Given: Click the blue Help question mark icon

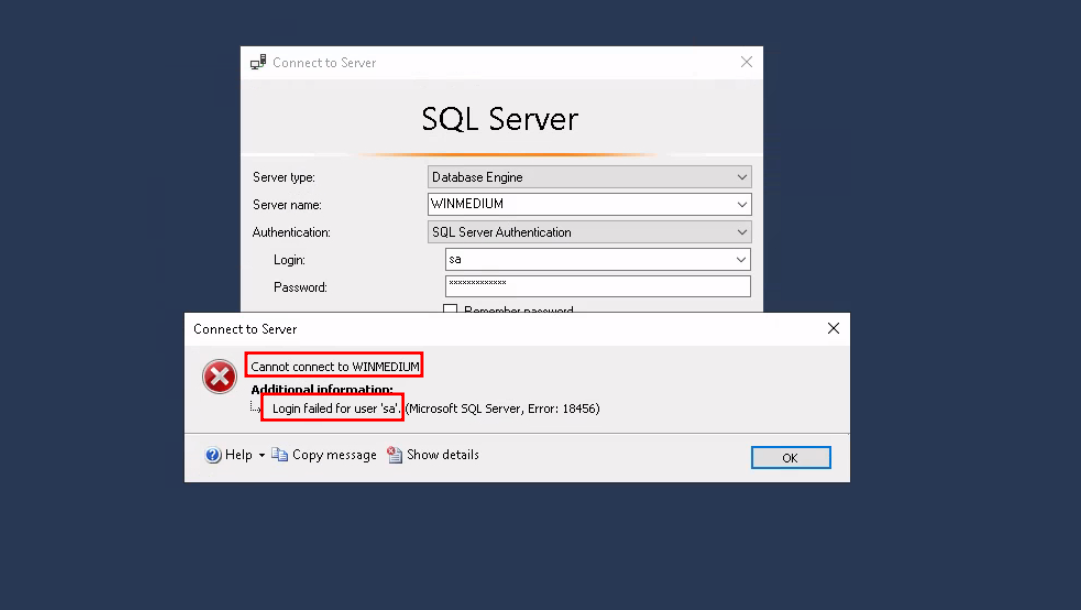Looking at the screenshot, I should [x=213, y=455].
